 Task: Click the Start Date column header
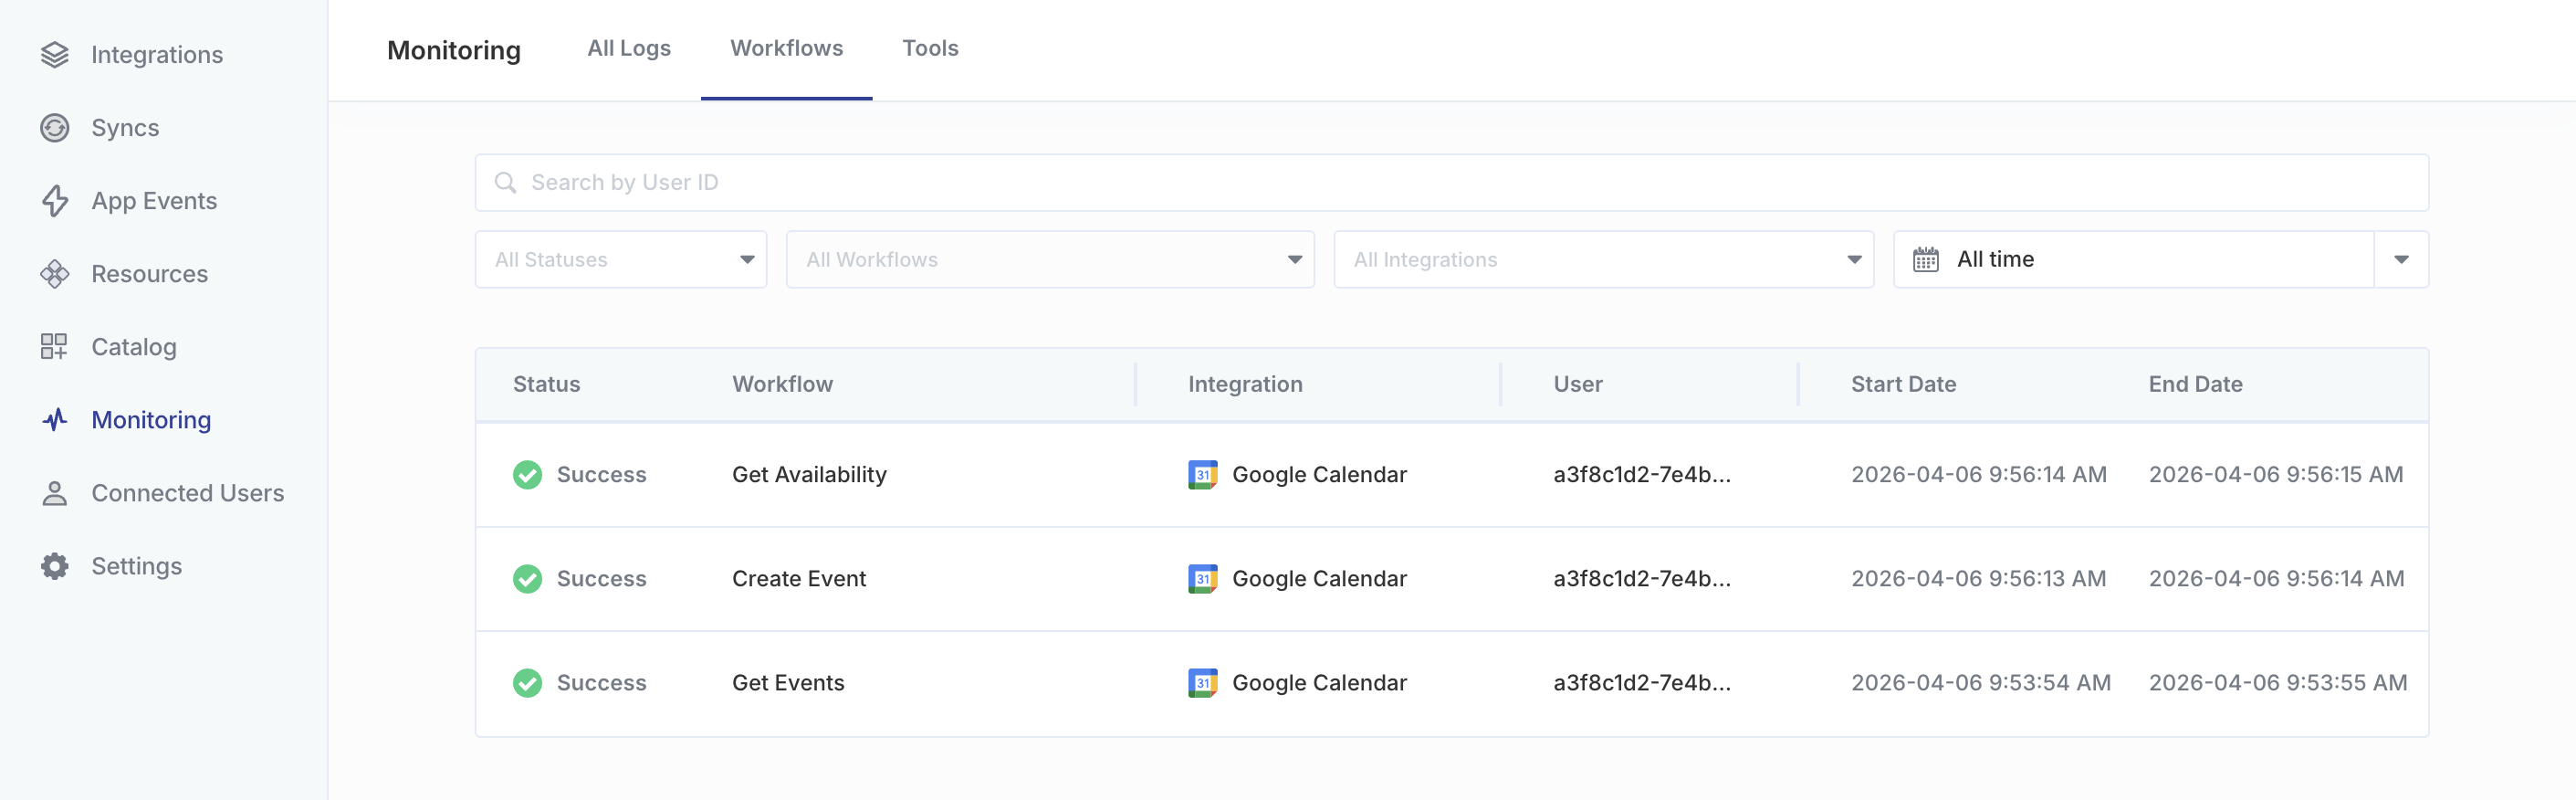tap(1903, 385)
